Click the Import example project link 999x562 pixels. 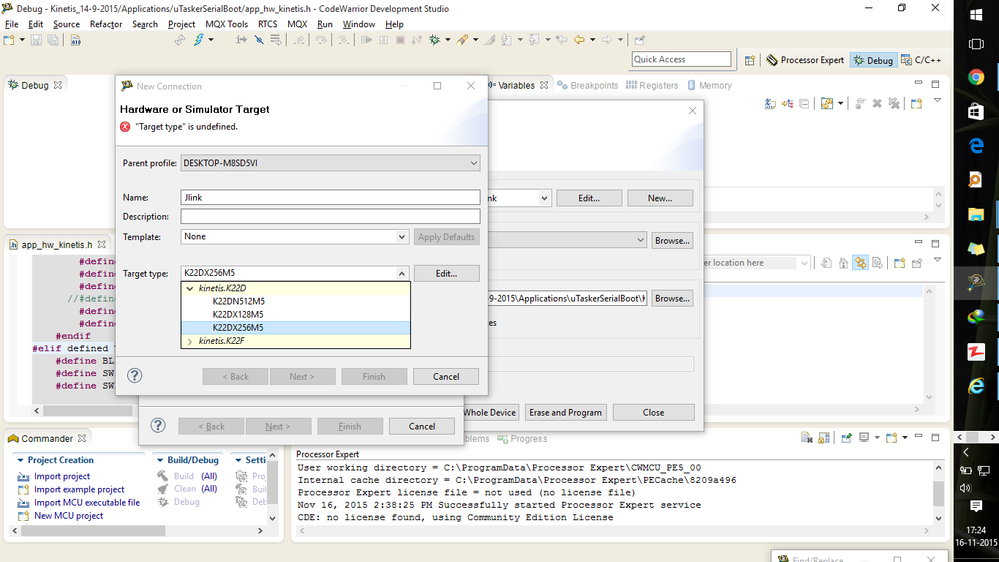79,489
